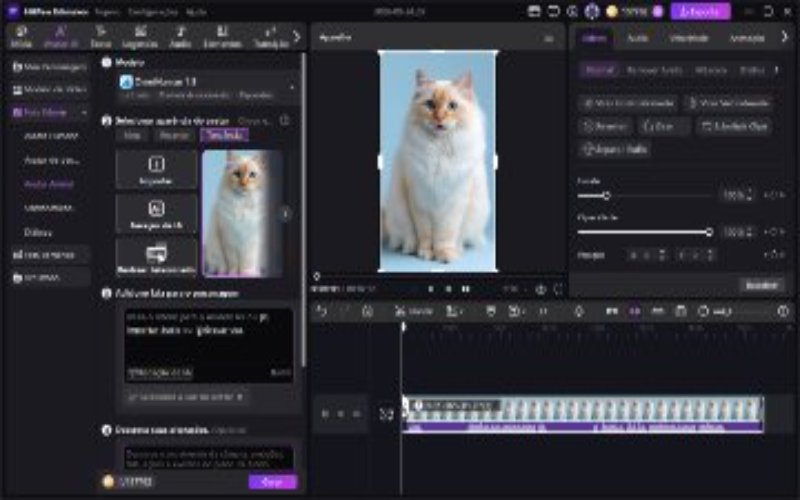Open the Áudio tab in the top toolbar
800x500 pixels.
point(180,37)
